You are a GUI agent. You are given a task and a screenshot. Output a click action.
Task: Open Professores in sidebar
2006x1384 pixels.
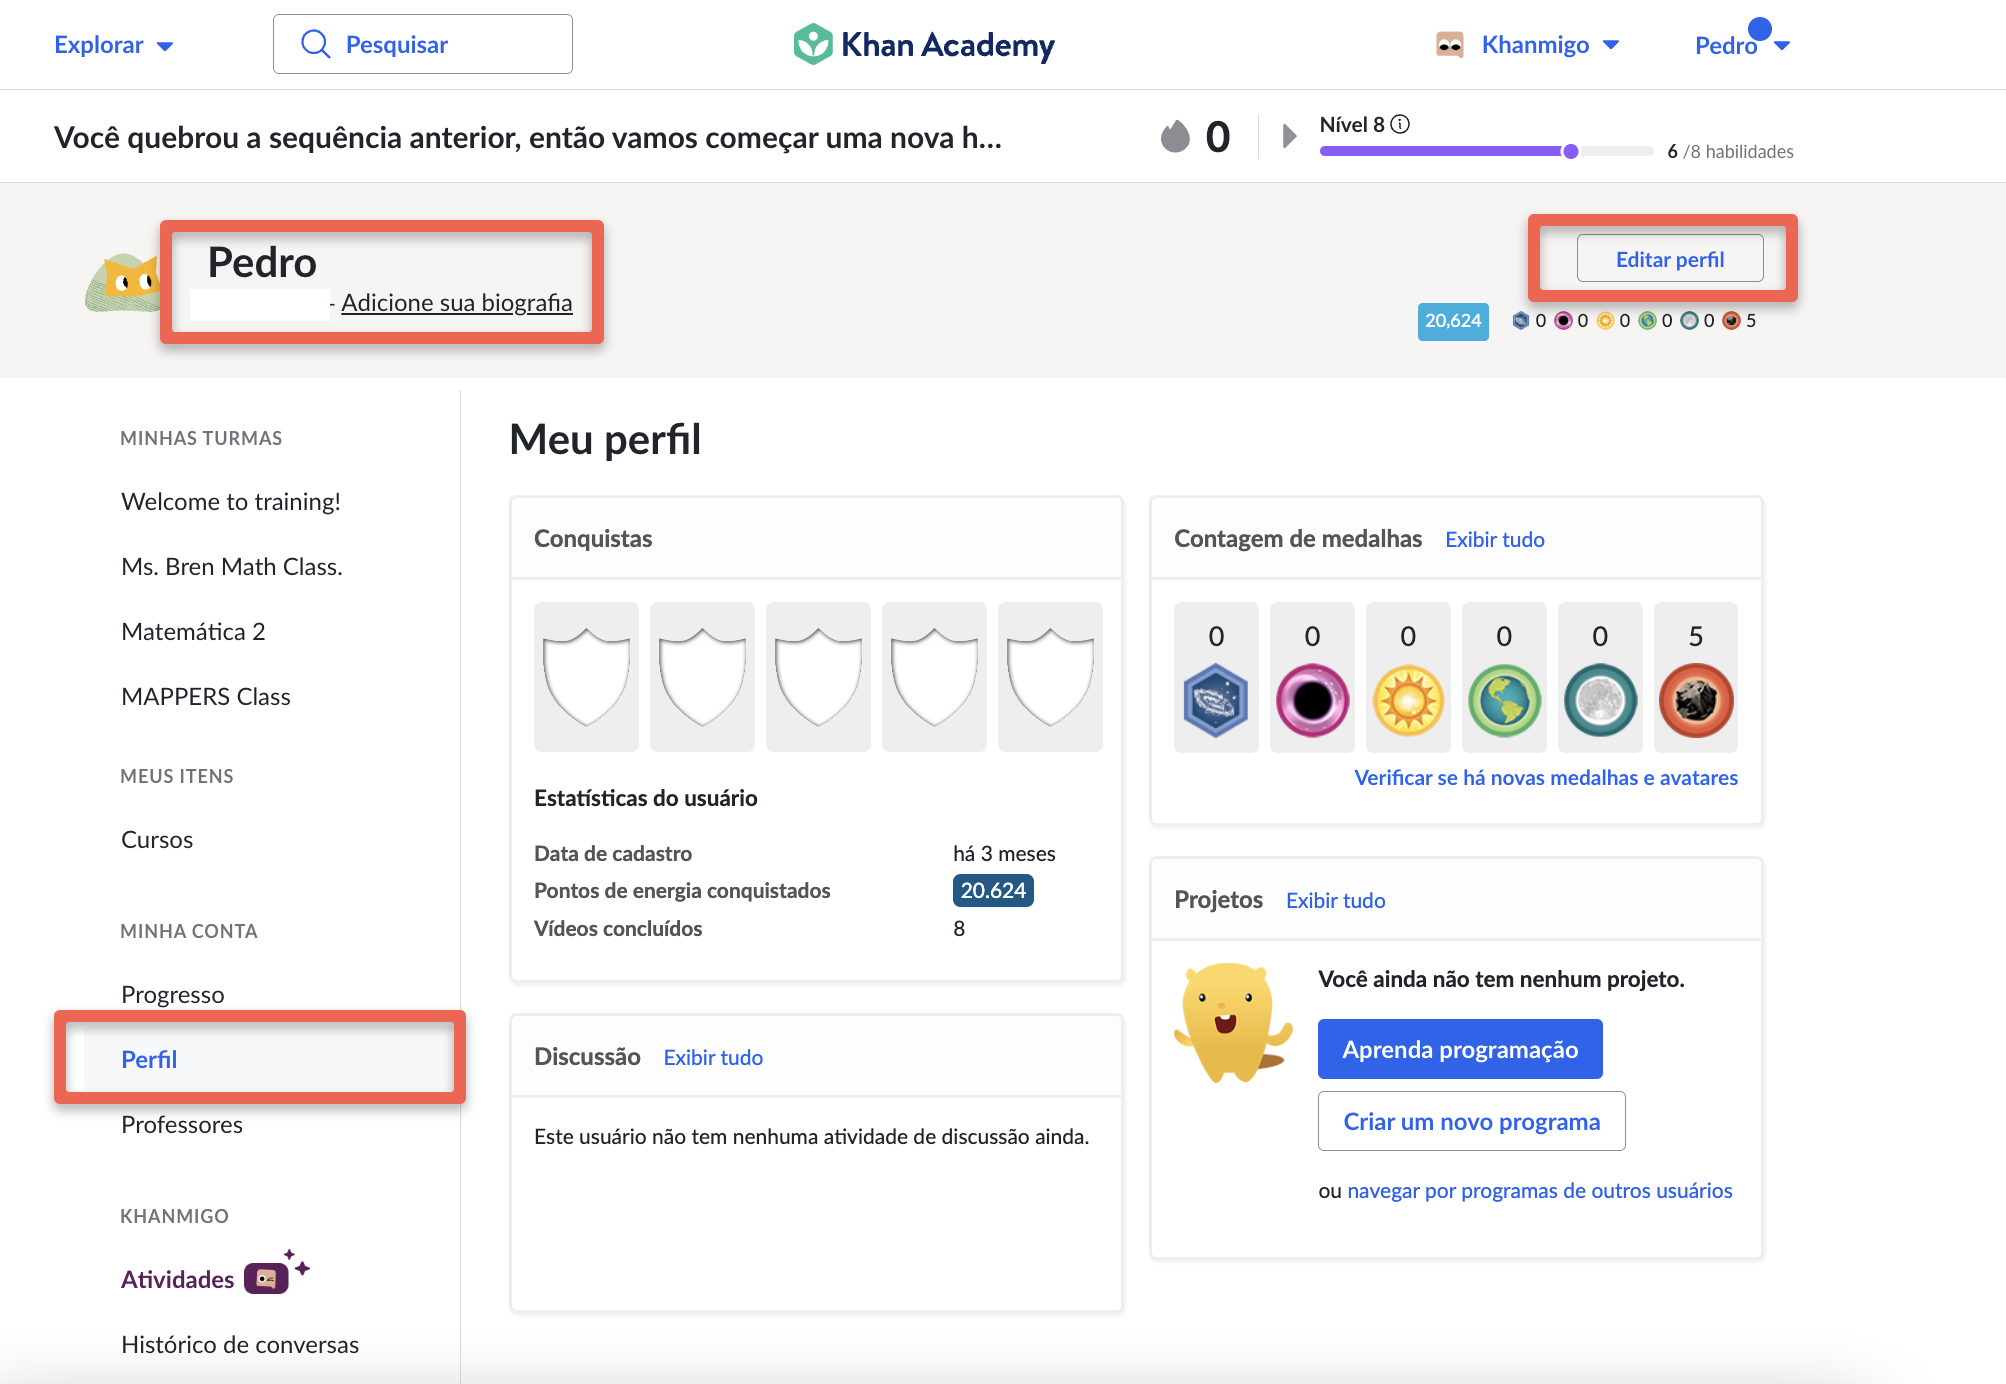click(182, 1124)
